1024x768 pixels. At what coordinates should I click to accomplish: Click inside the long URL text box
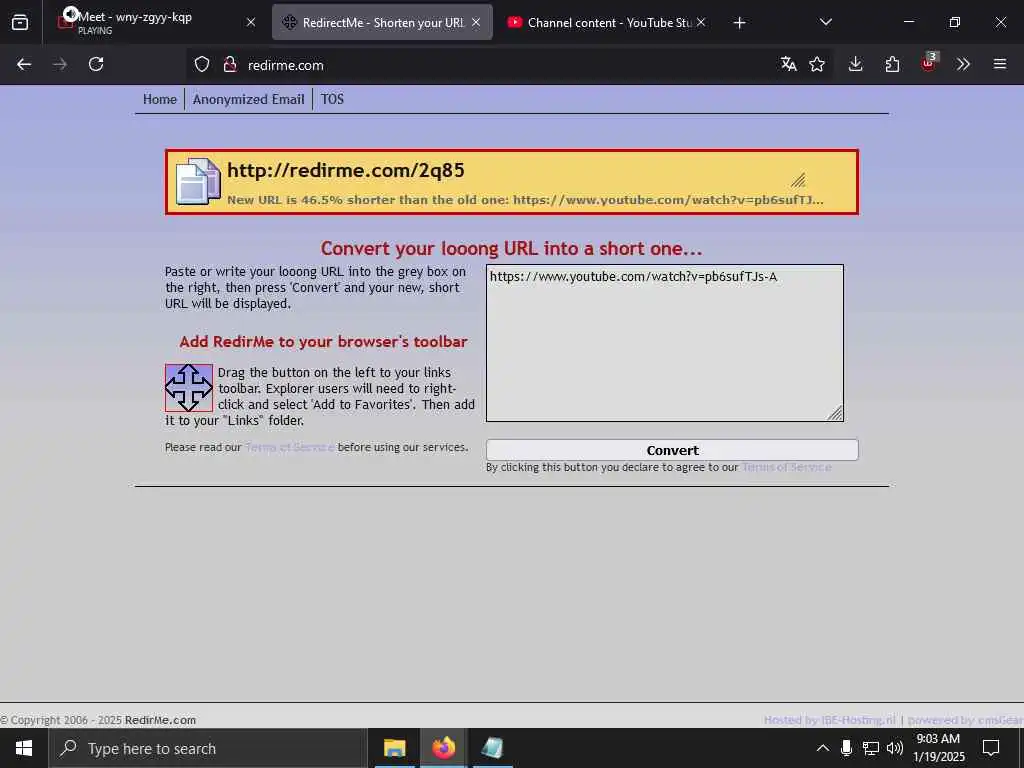pos(665,343)
